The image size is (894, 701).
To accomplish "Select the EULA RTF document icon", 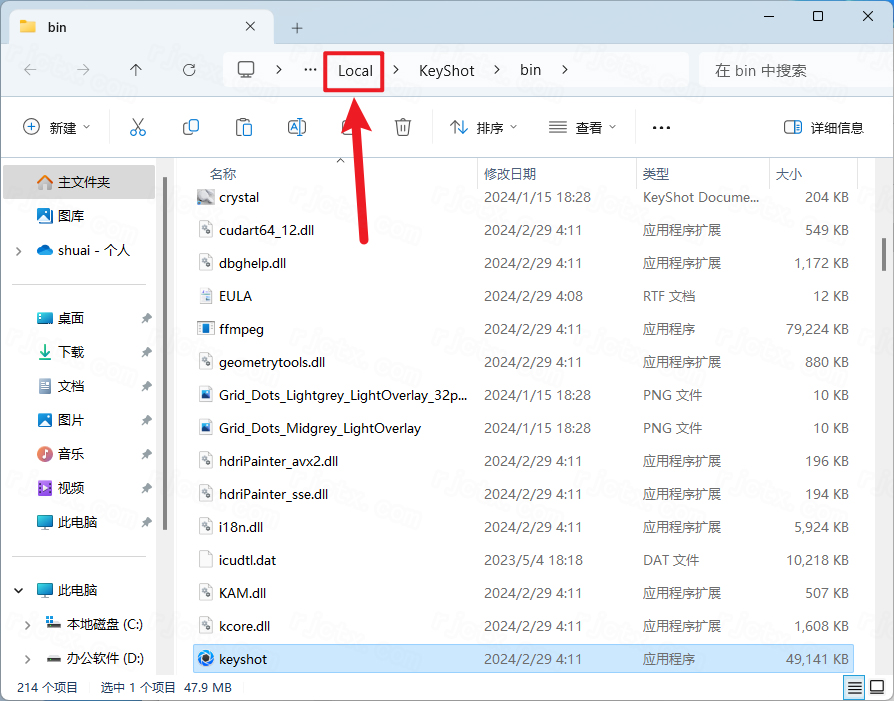I will coord(205,296).
